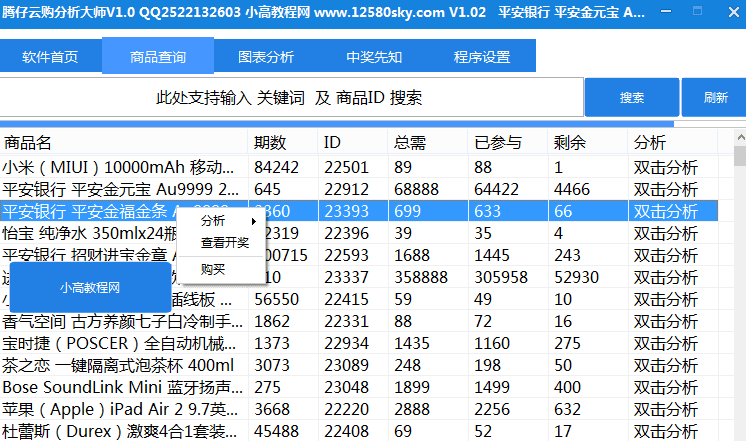746x441 pixels.
Task: Click the 剩余 cell 4466
Action: [x=572, y=189]
